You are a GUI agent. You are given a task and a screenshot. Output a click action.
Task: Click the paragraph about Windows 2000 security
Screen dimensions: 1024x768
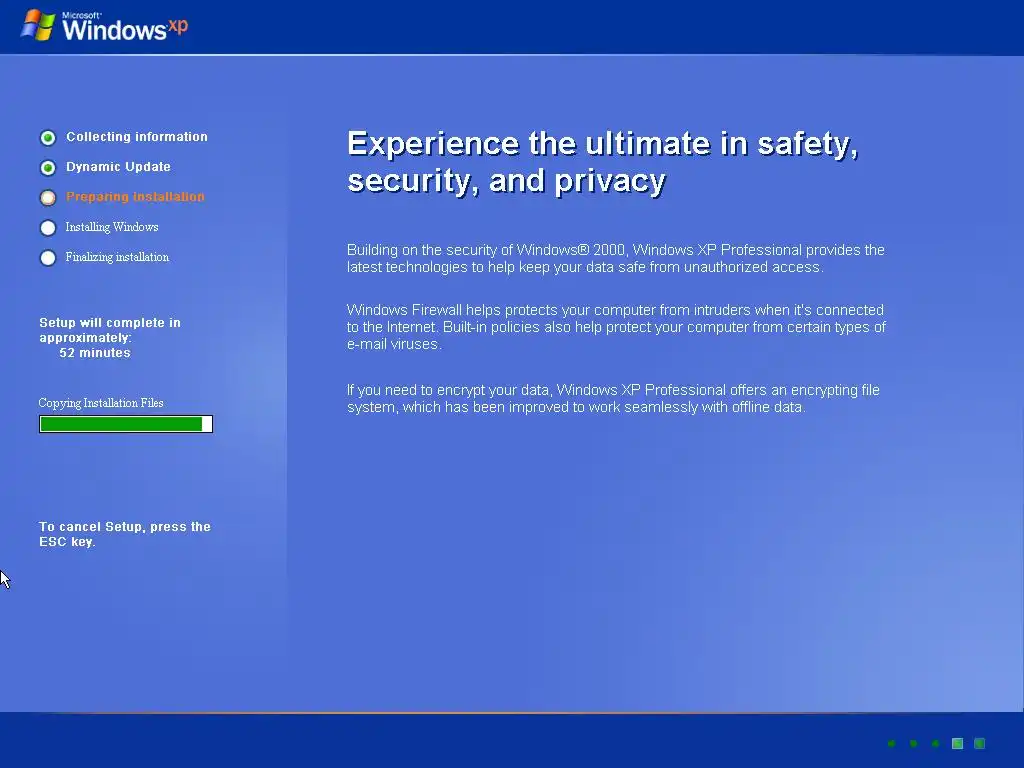(615, 258)
